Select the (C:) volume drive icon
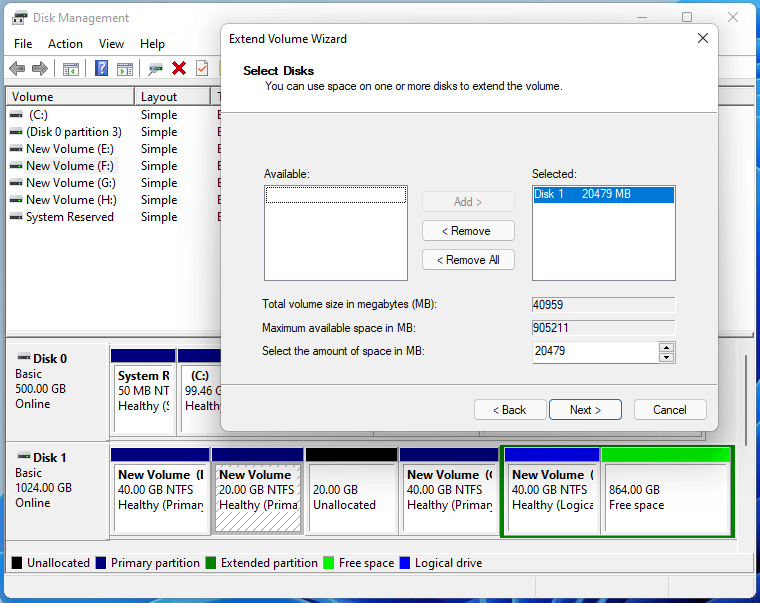 [16, 115]
